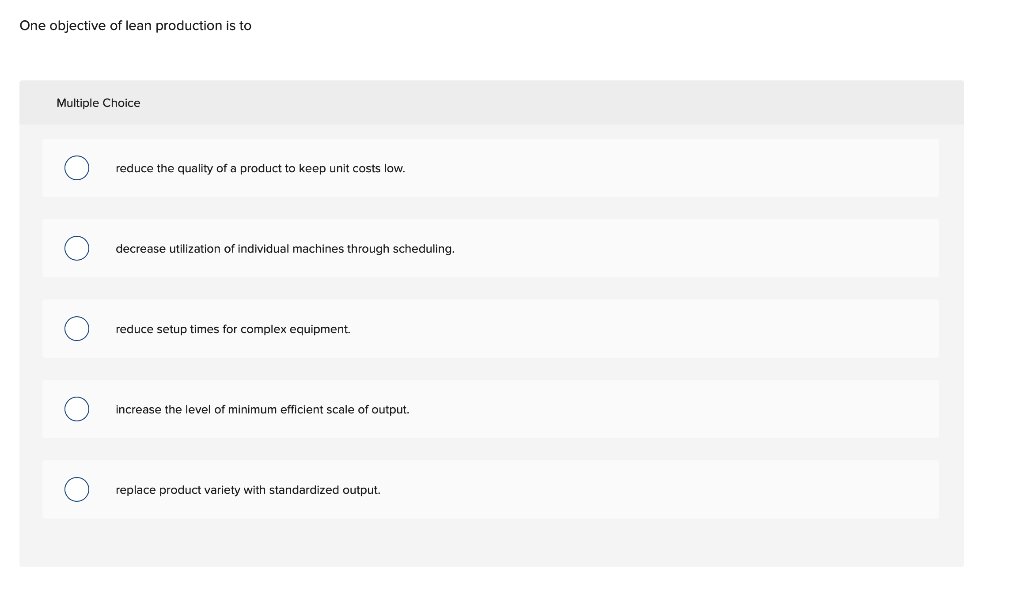Choose radio button for reduce setup times

click(76, 328)
